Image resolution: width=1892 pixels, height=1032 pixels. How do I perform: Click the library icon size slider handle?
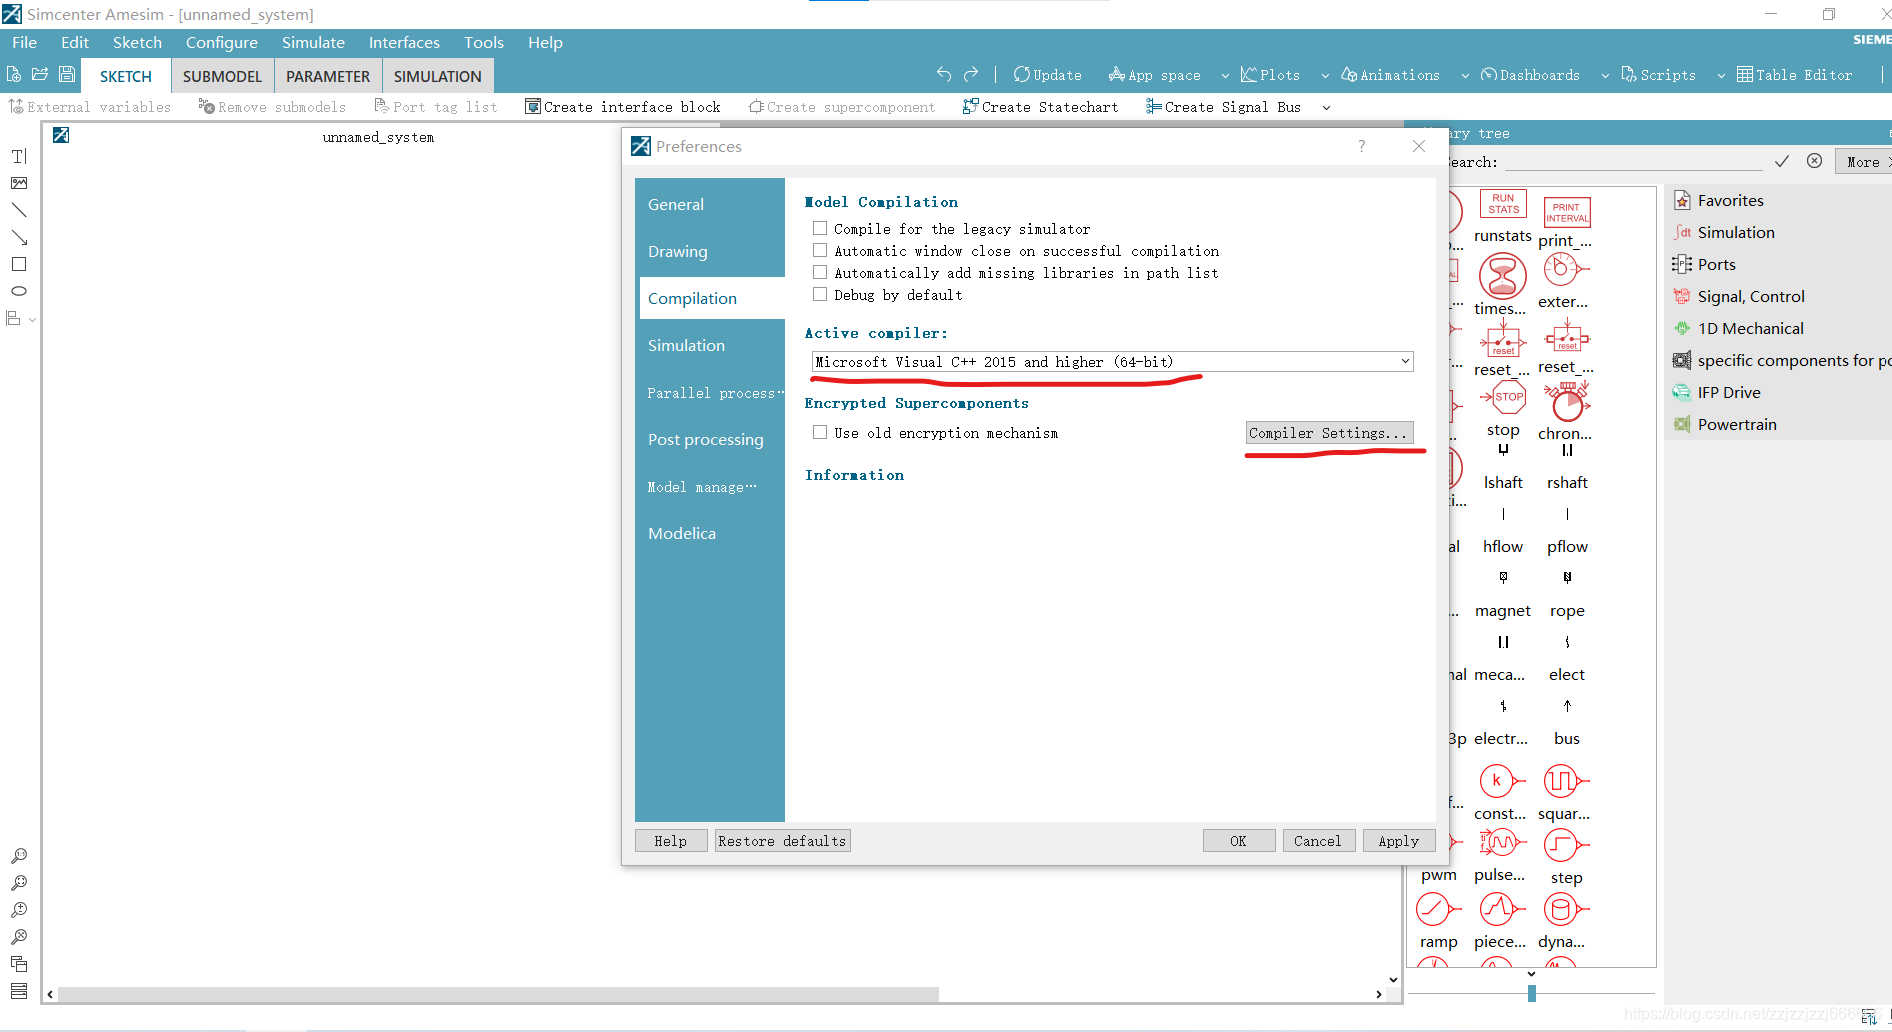click(1531, 993)
